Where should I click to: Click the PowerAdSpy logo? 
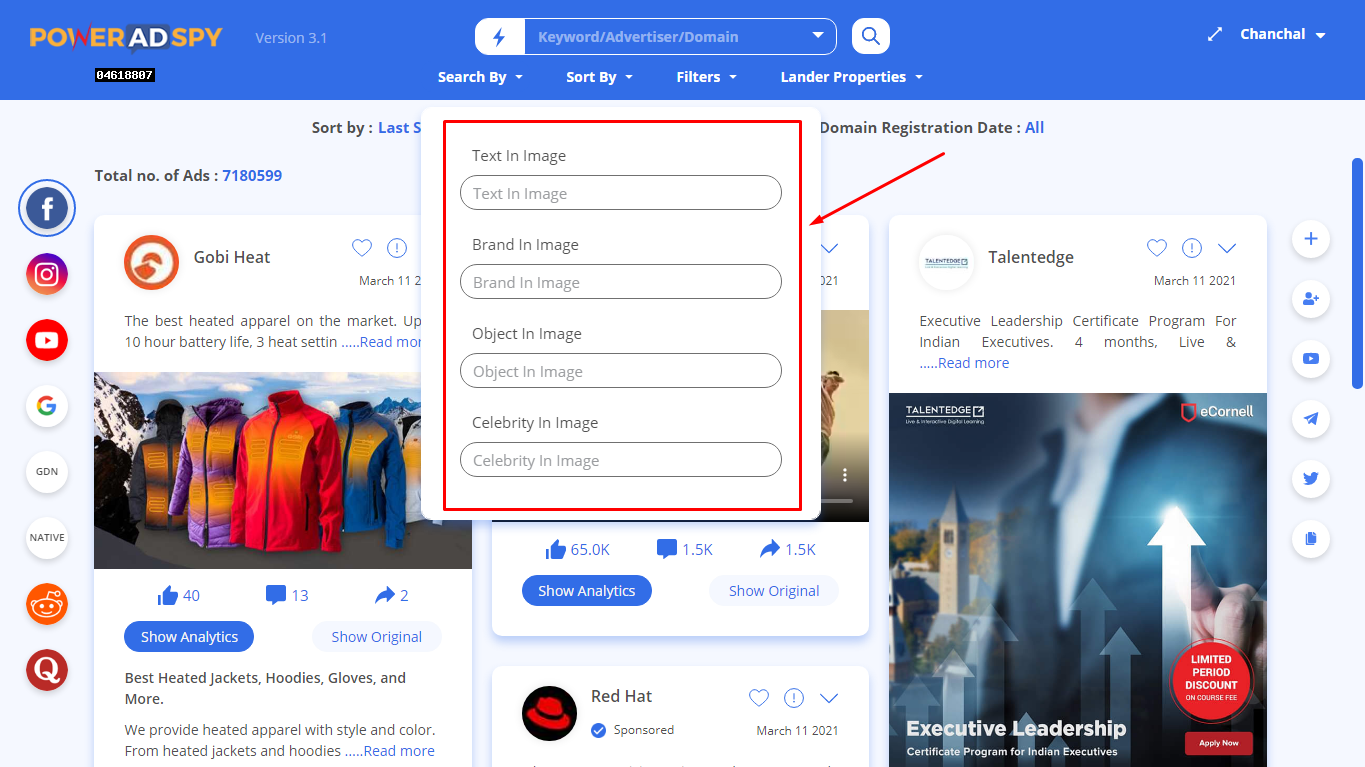click(x=126, y=38)
